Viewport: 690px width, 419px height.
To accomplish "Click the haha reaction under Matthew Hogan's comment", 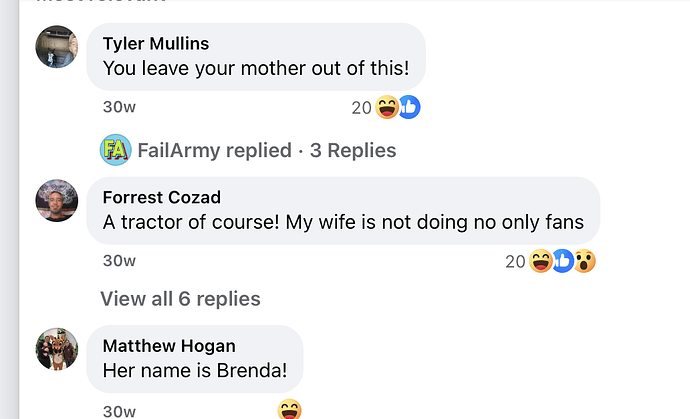I will coord(289,409).
